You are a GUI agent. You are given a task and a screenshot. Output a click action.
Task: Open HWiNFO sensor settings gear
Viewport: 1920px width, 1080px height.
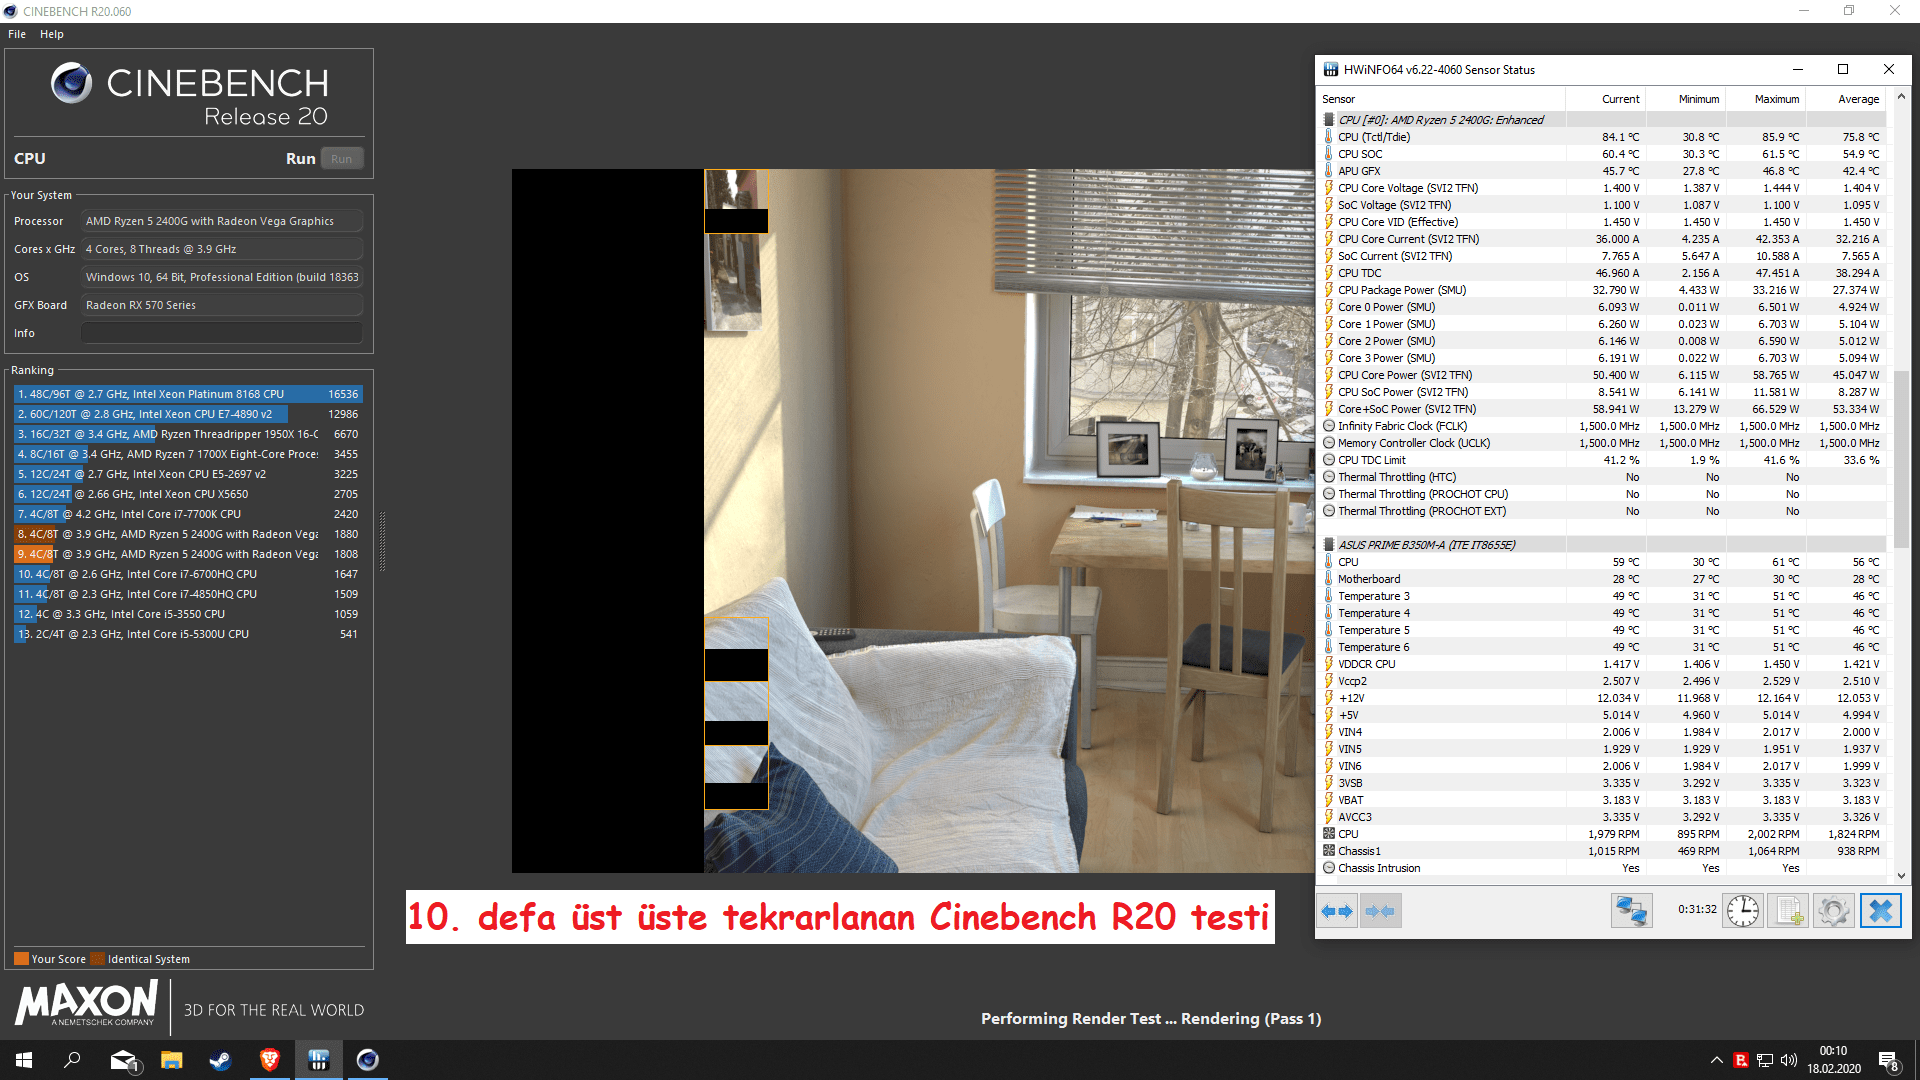(1833, 911)
